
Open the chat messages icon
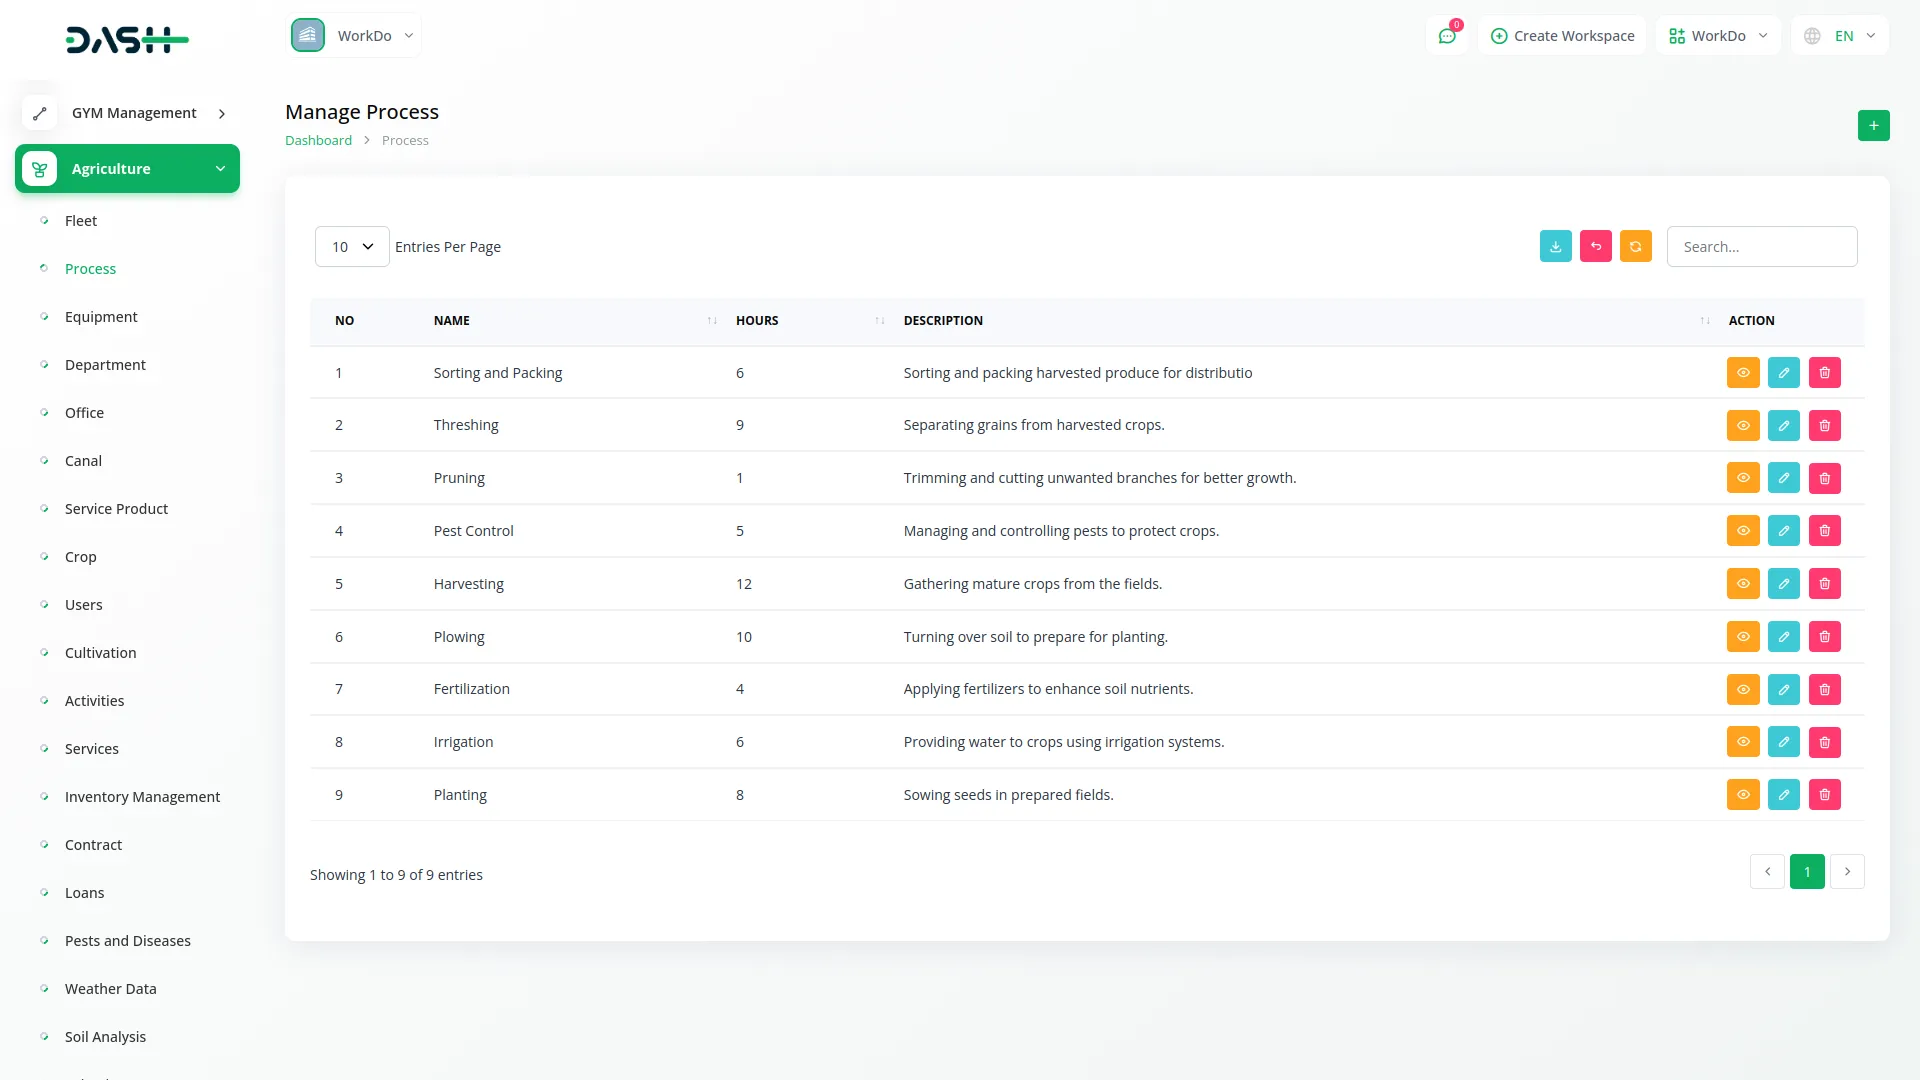1446,36
